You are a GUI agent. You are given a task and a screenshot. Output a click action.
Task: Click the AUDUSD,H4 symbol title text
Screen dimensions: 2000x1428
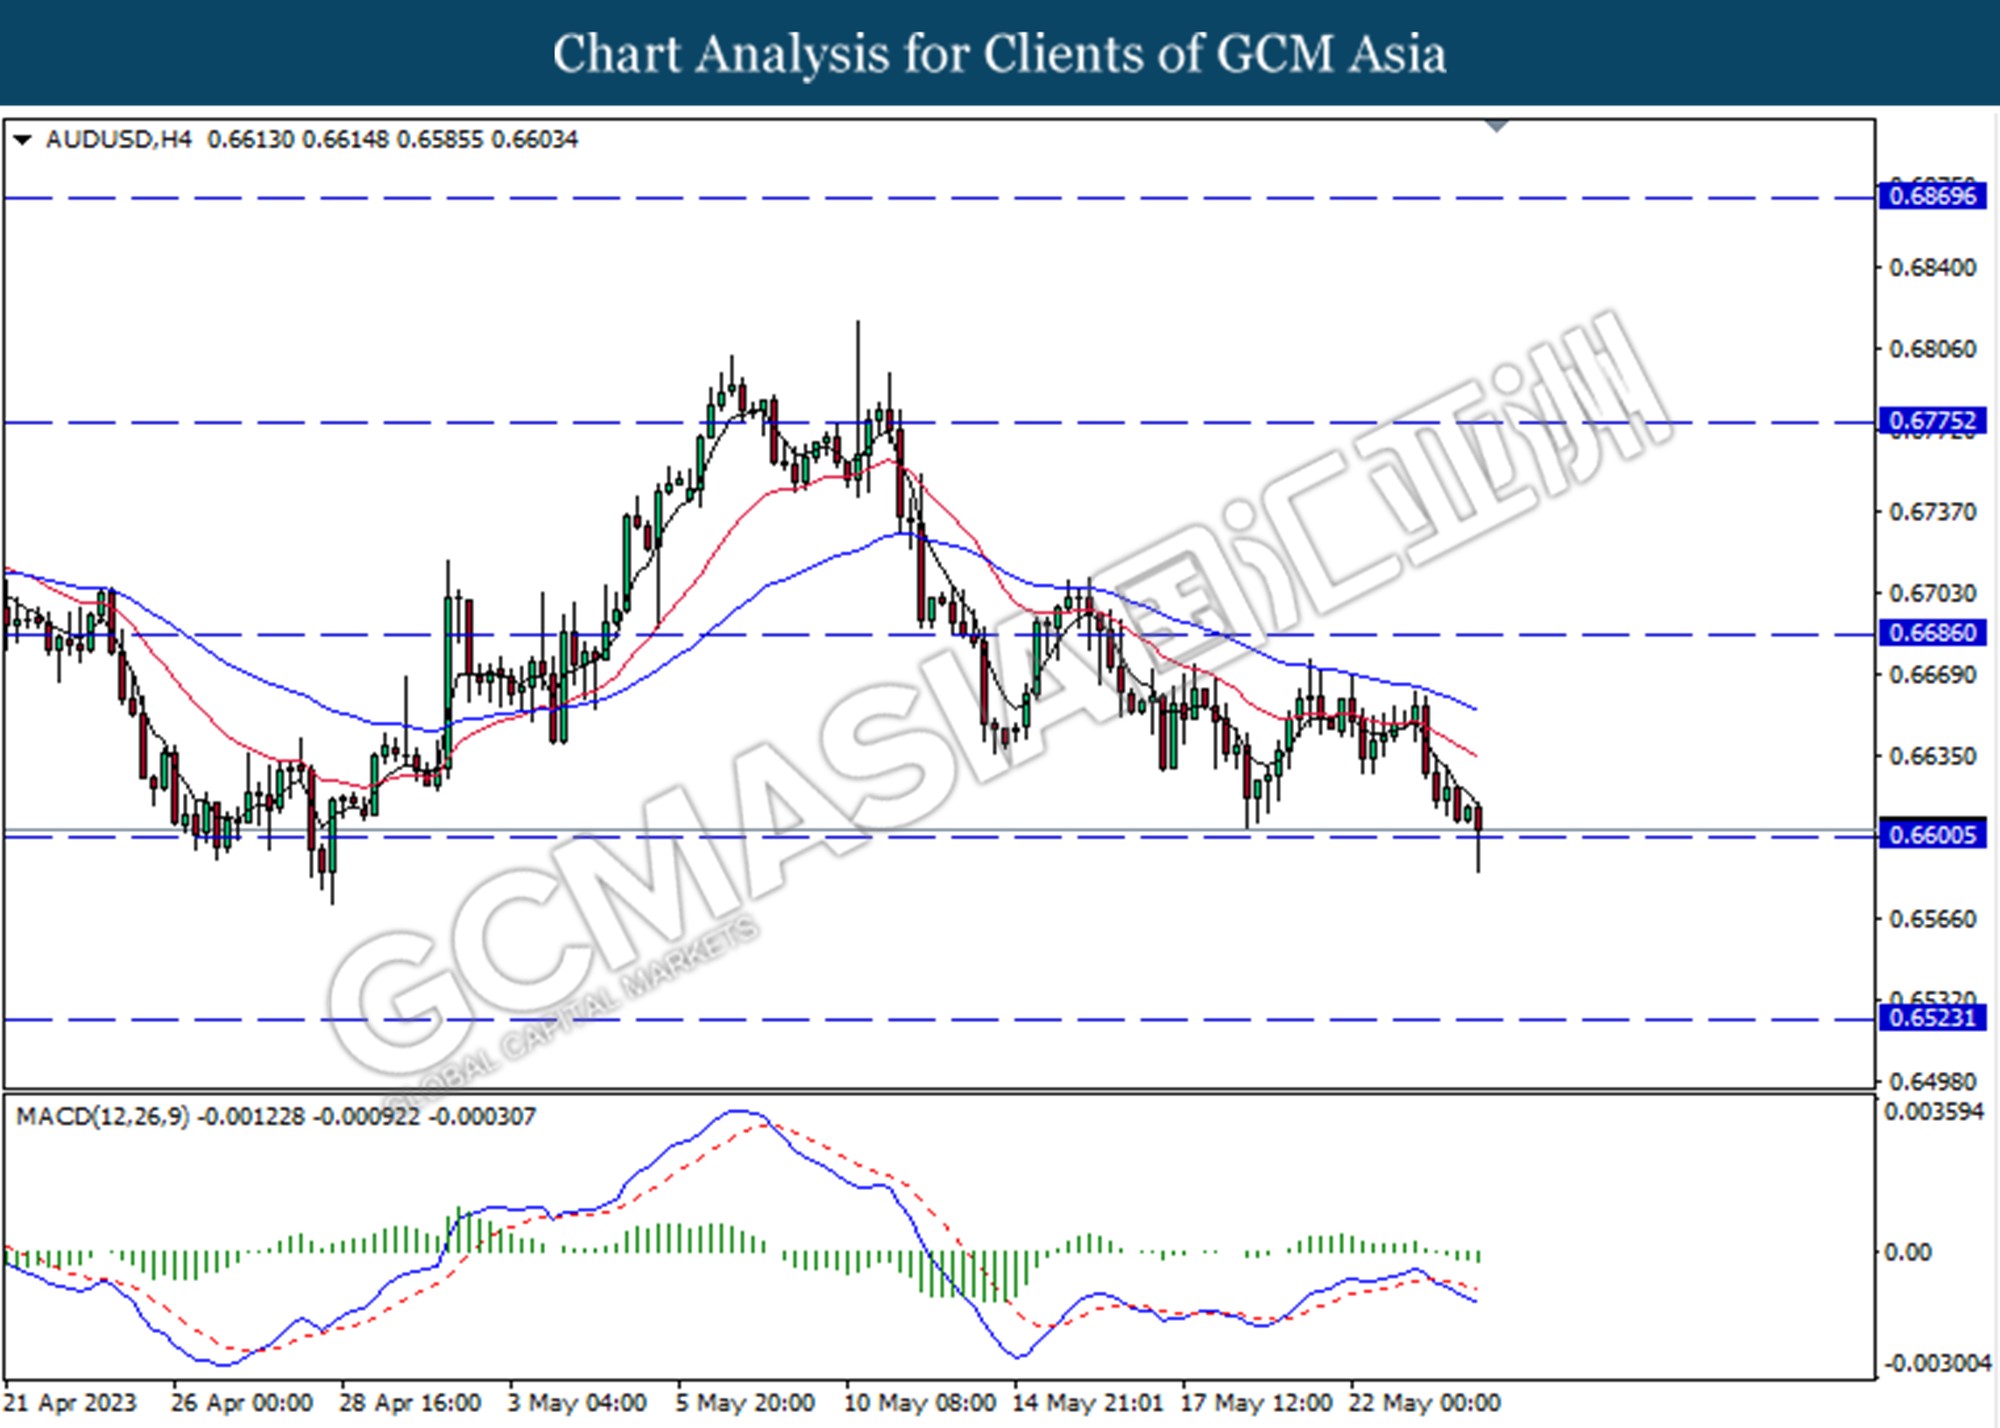click(x=119, y=139)
